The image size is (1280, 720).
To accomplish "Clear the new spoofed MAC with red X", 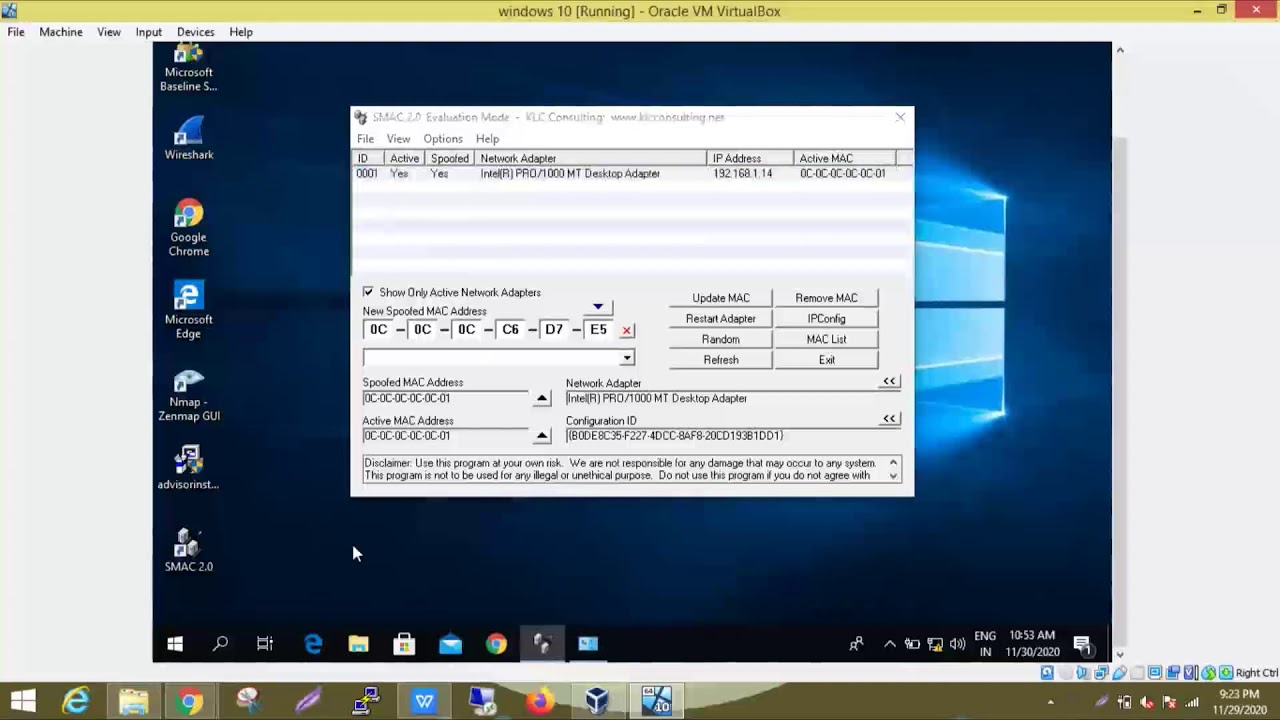I will coord(627,330).
